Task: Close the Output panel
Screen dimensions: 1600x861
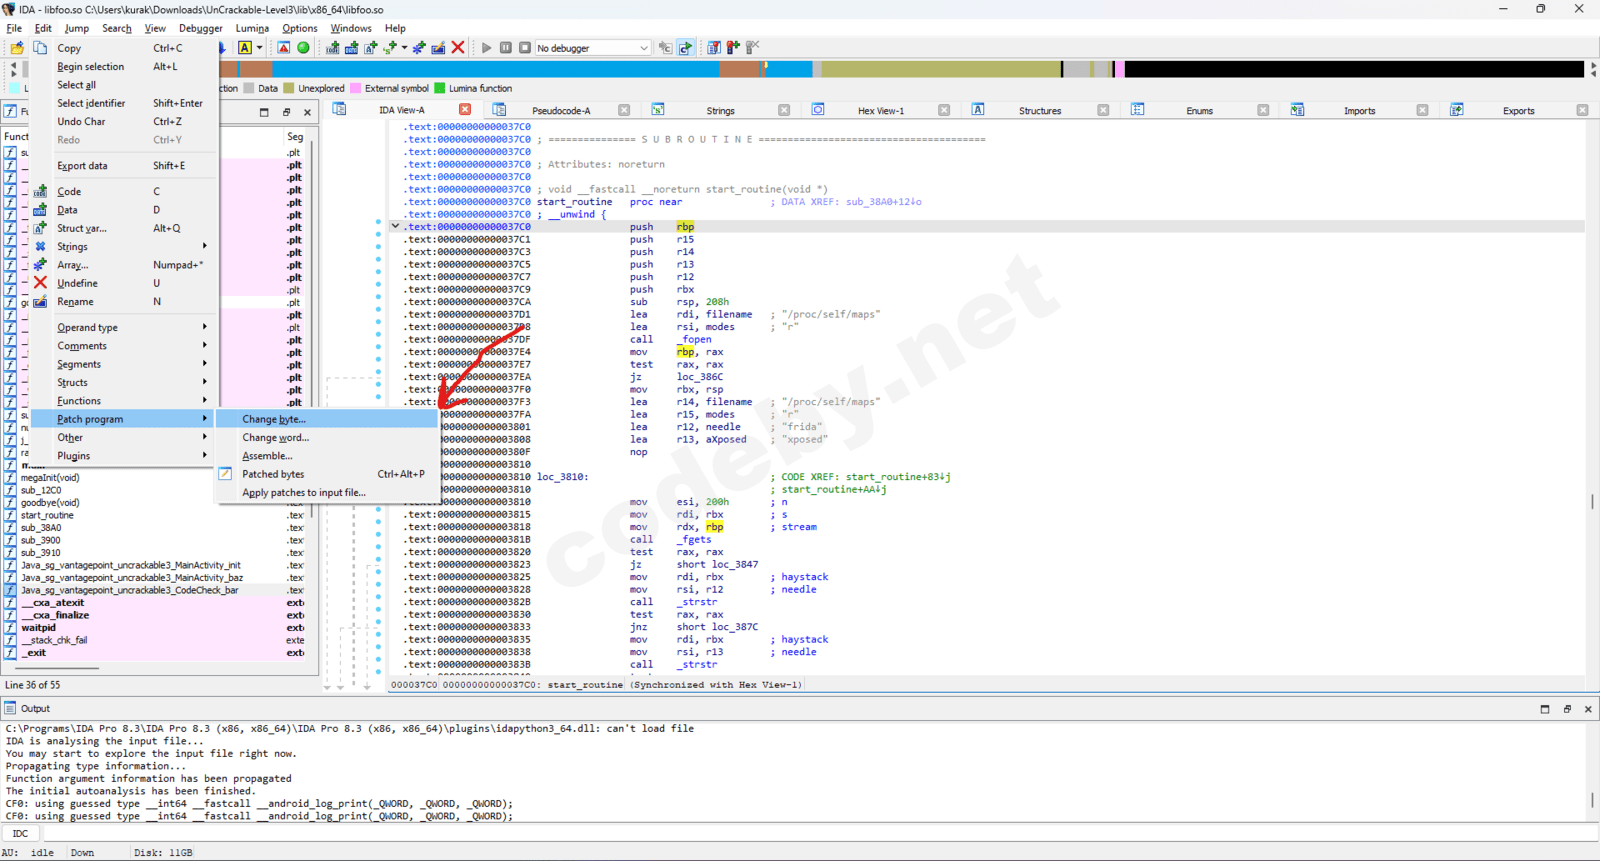Action: click(x=1588, y=709)
